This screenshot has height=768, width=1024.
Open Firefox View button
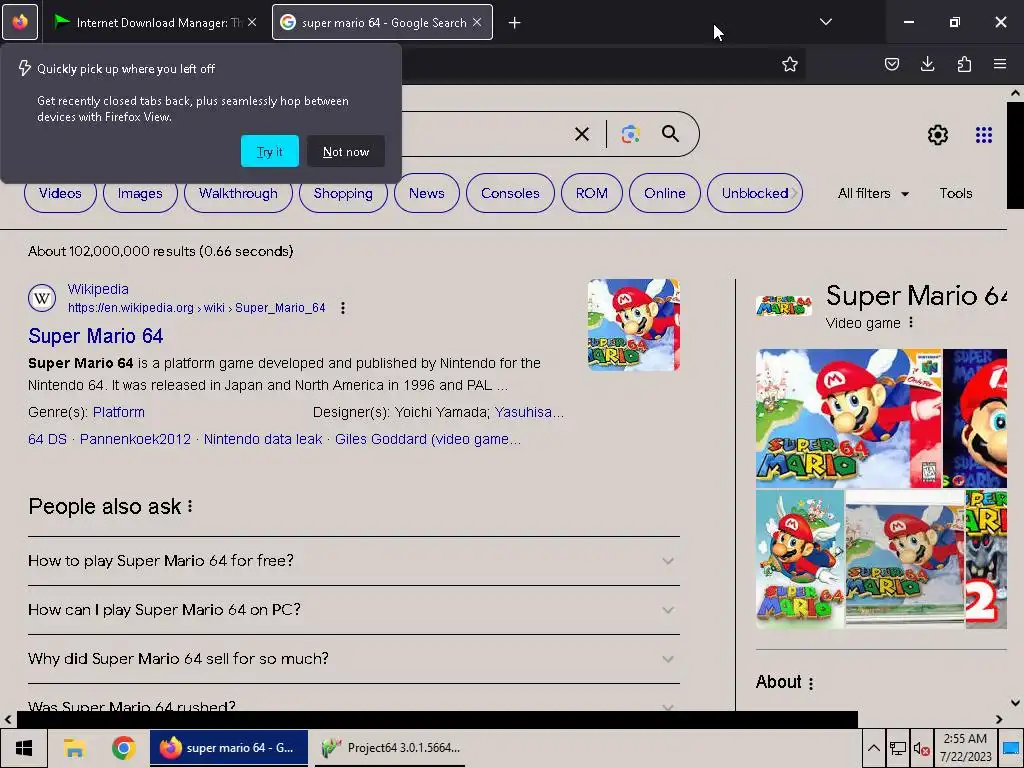pyautogui.click(x=20, y=22)
